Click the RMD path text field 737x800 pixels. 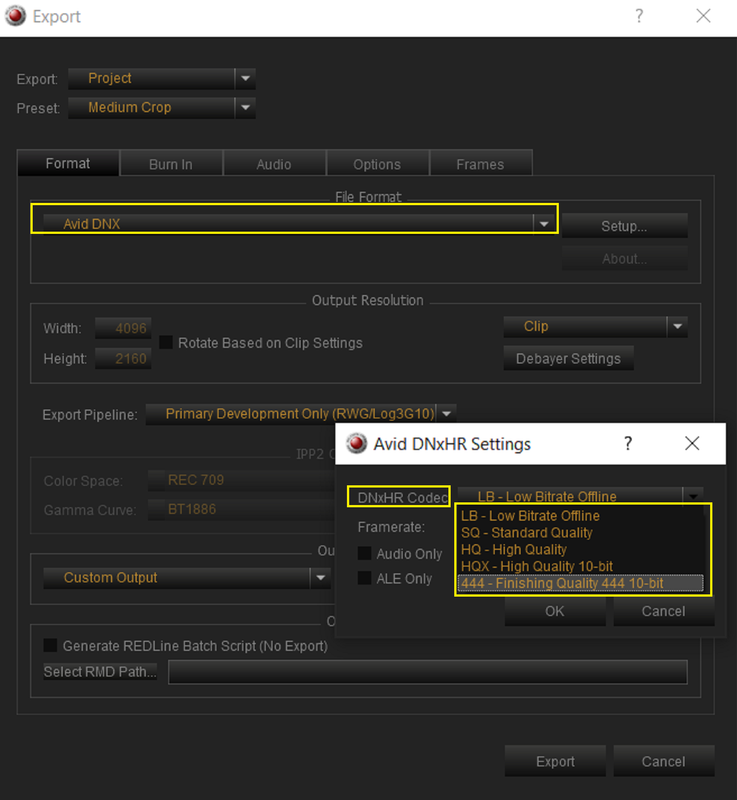pos(428,672)
